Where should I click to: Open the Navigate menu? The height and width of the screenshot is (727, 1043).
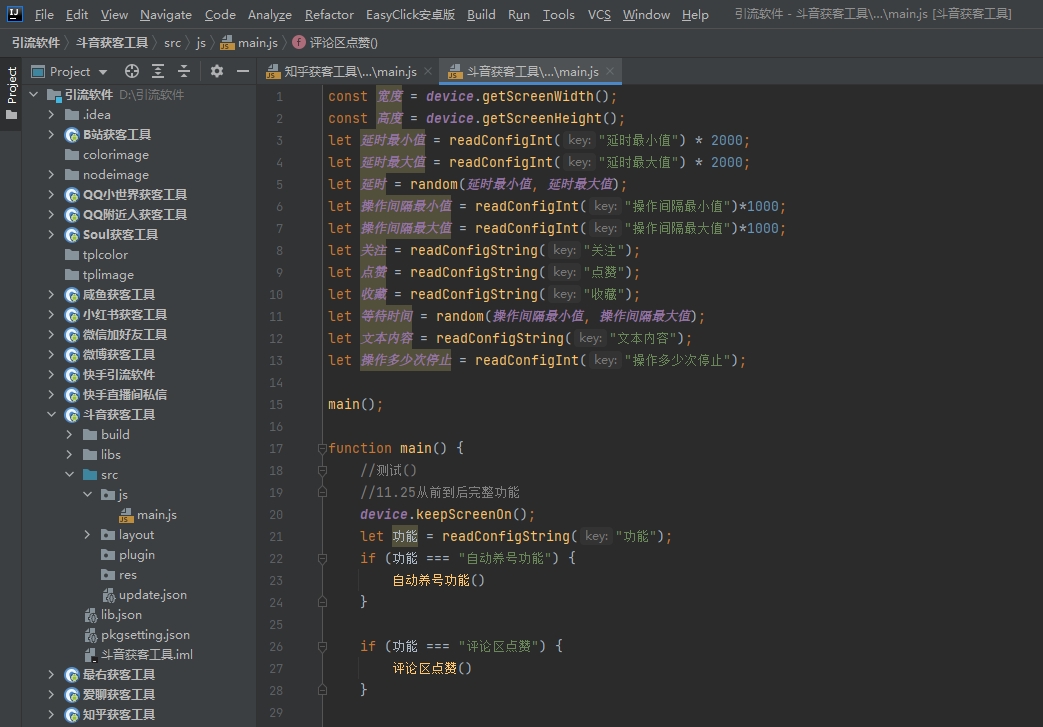166,15
